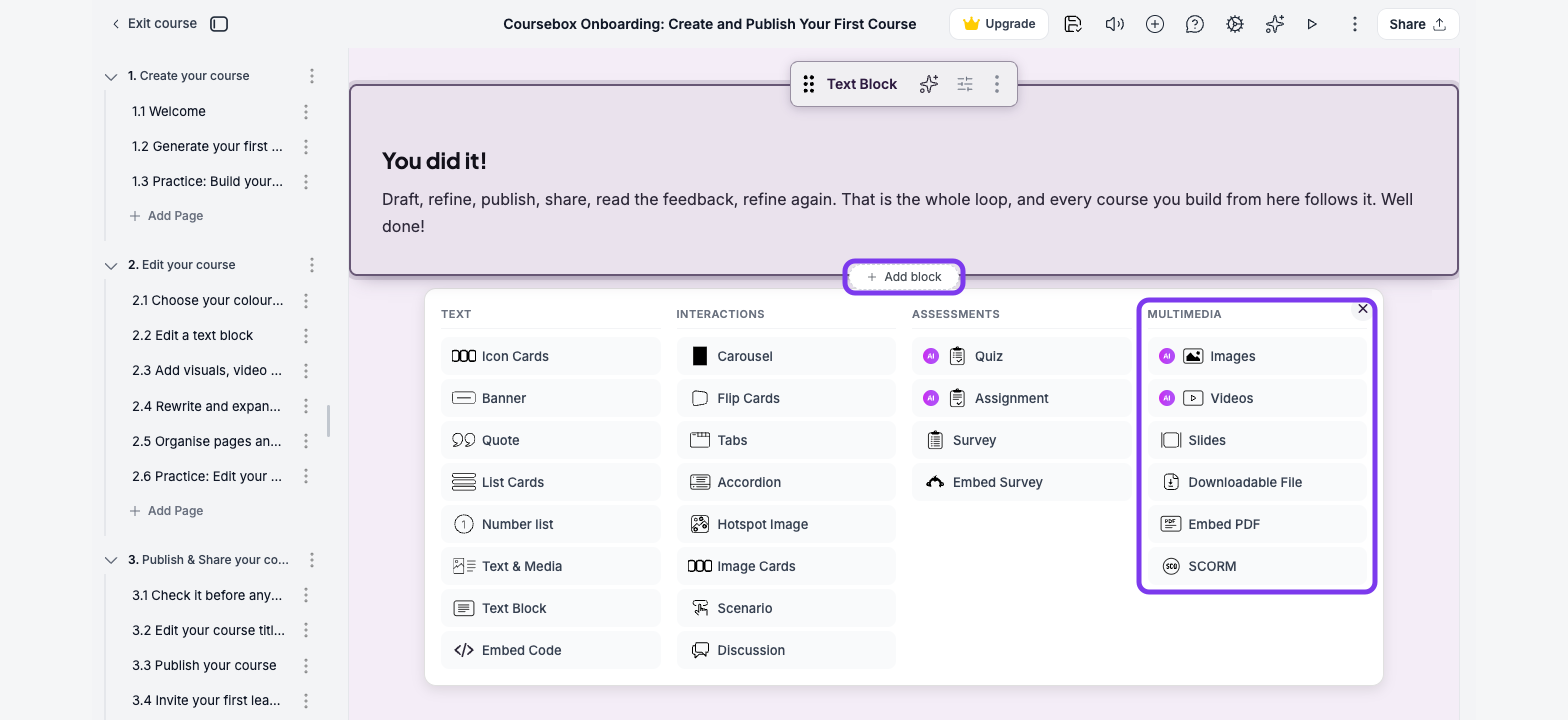This screenshot has width=1568, height=720.
Task: Grab the Text Block drag handle
Action: point(809,84)
